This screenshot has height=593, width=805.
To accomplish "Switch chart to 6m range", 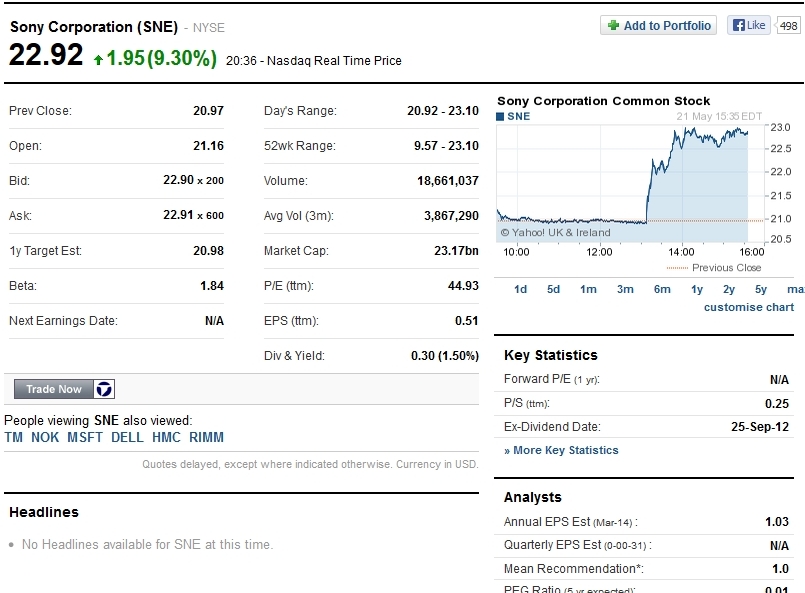I will point(662,290).
